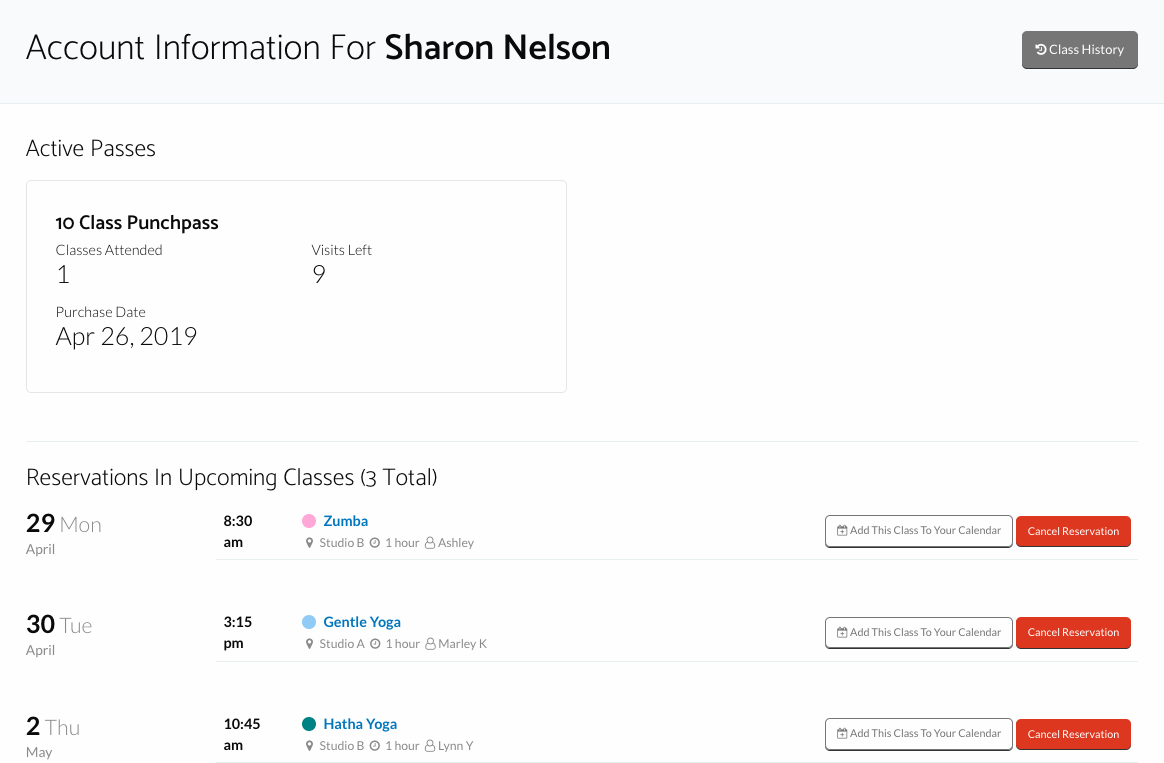Open the Zumba class link
The image size is (1164, 763).
(345, 521)
